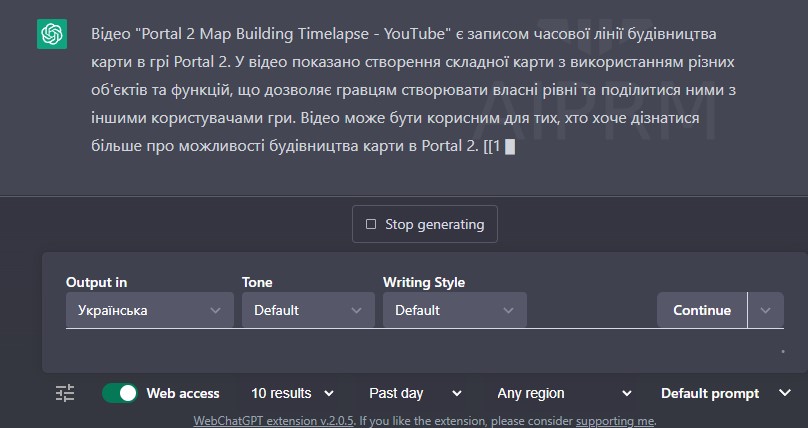Click the Output in label

tap(96, 282)
